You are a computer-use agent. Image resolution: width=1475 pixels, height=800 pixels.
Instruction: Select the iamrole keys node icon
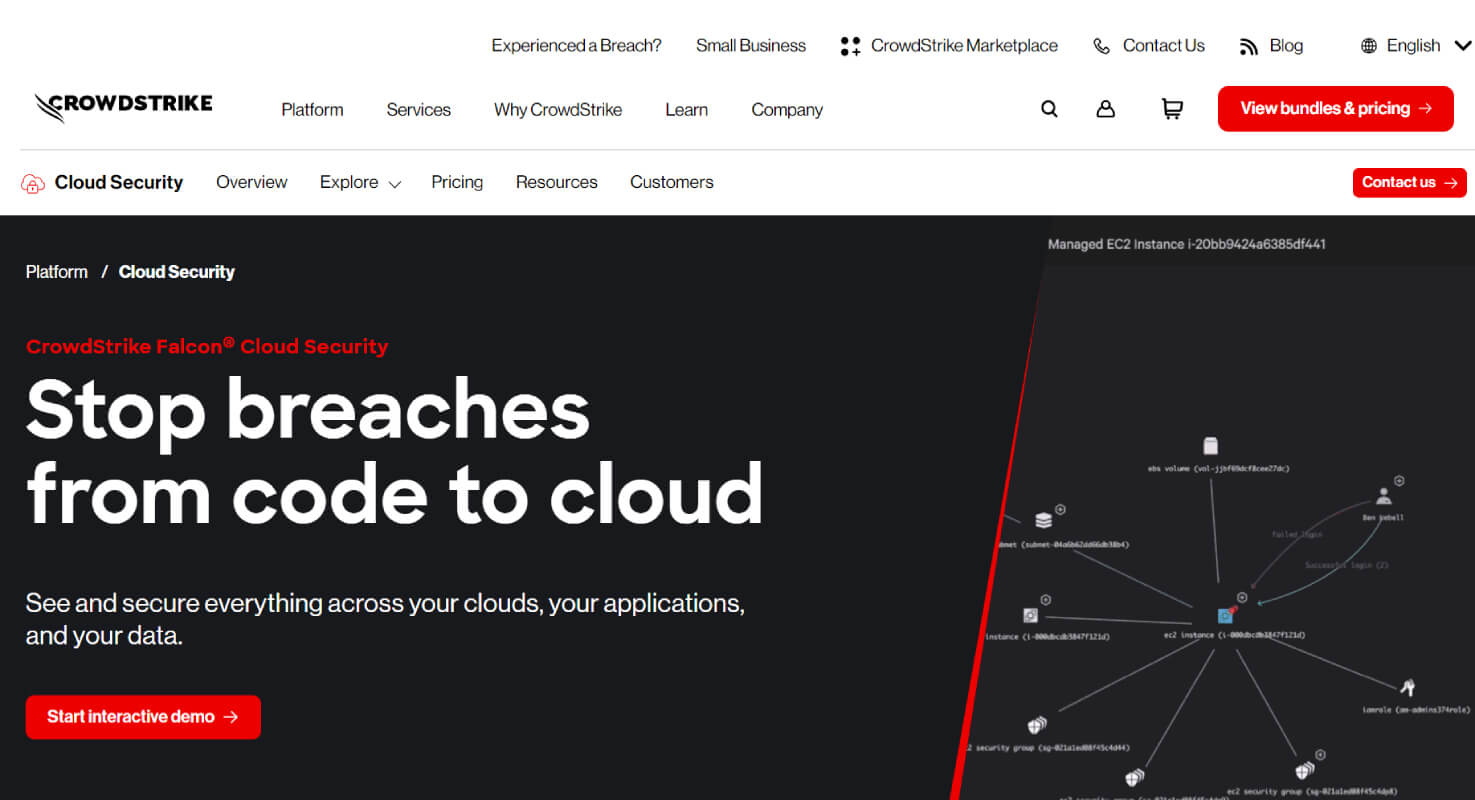[x=1407, y=687]
